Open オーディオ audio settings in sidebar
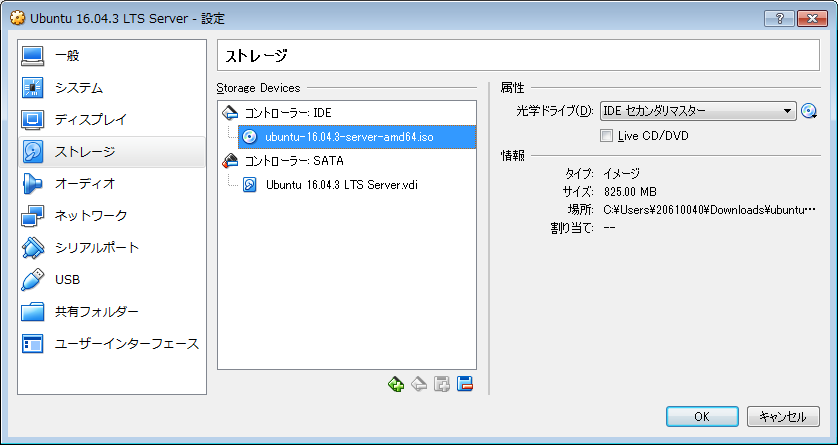 click(84, 183)
